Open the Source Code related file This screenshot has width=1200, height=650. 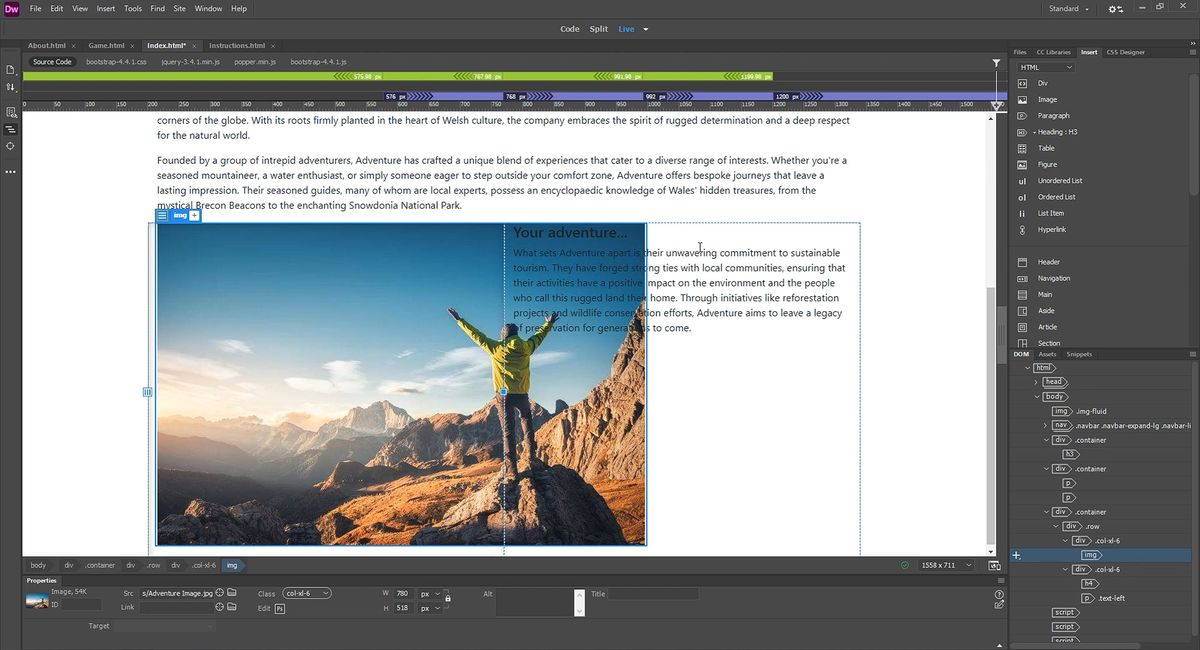(x=51, y=61)
